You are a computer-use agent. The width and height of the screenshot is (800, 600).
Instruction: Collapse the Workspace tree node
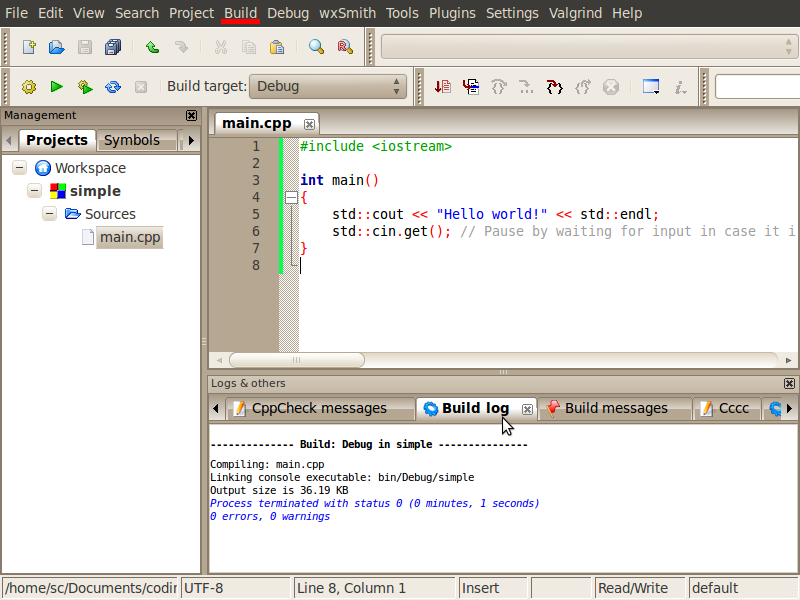(x=20, y=168)
